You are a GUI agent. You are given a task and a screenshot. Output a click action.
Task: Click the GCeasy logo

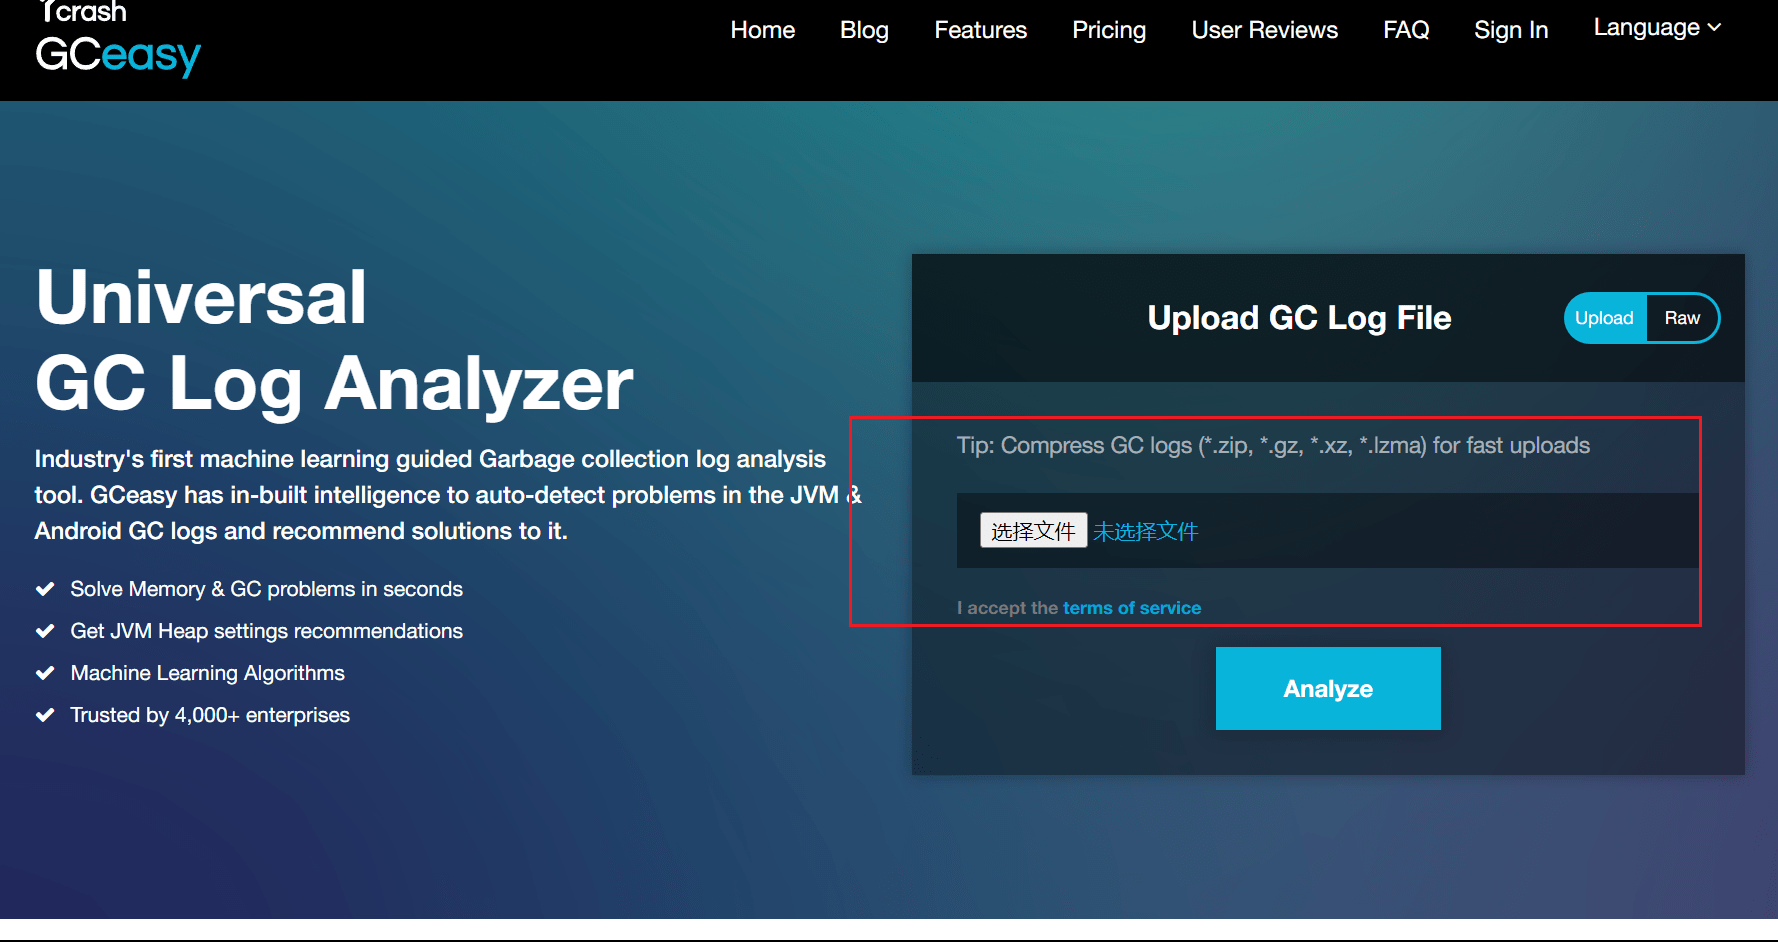click(118, 56)
